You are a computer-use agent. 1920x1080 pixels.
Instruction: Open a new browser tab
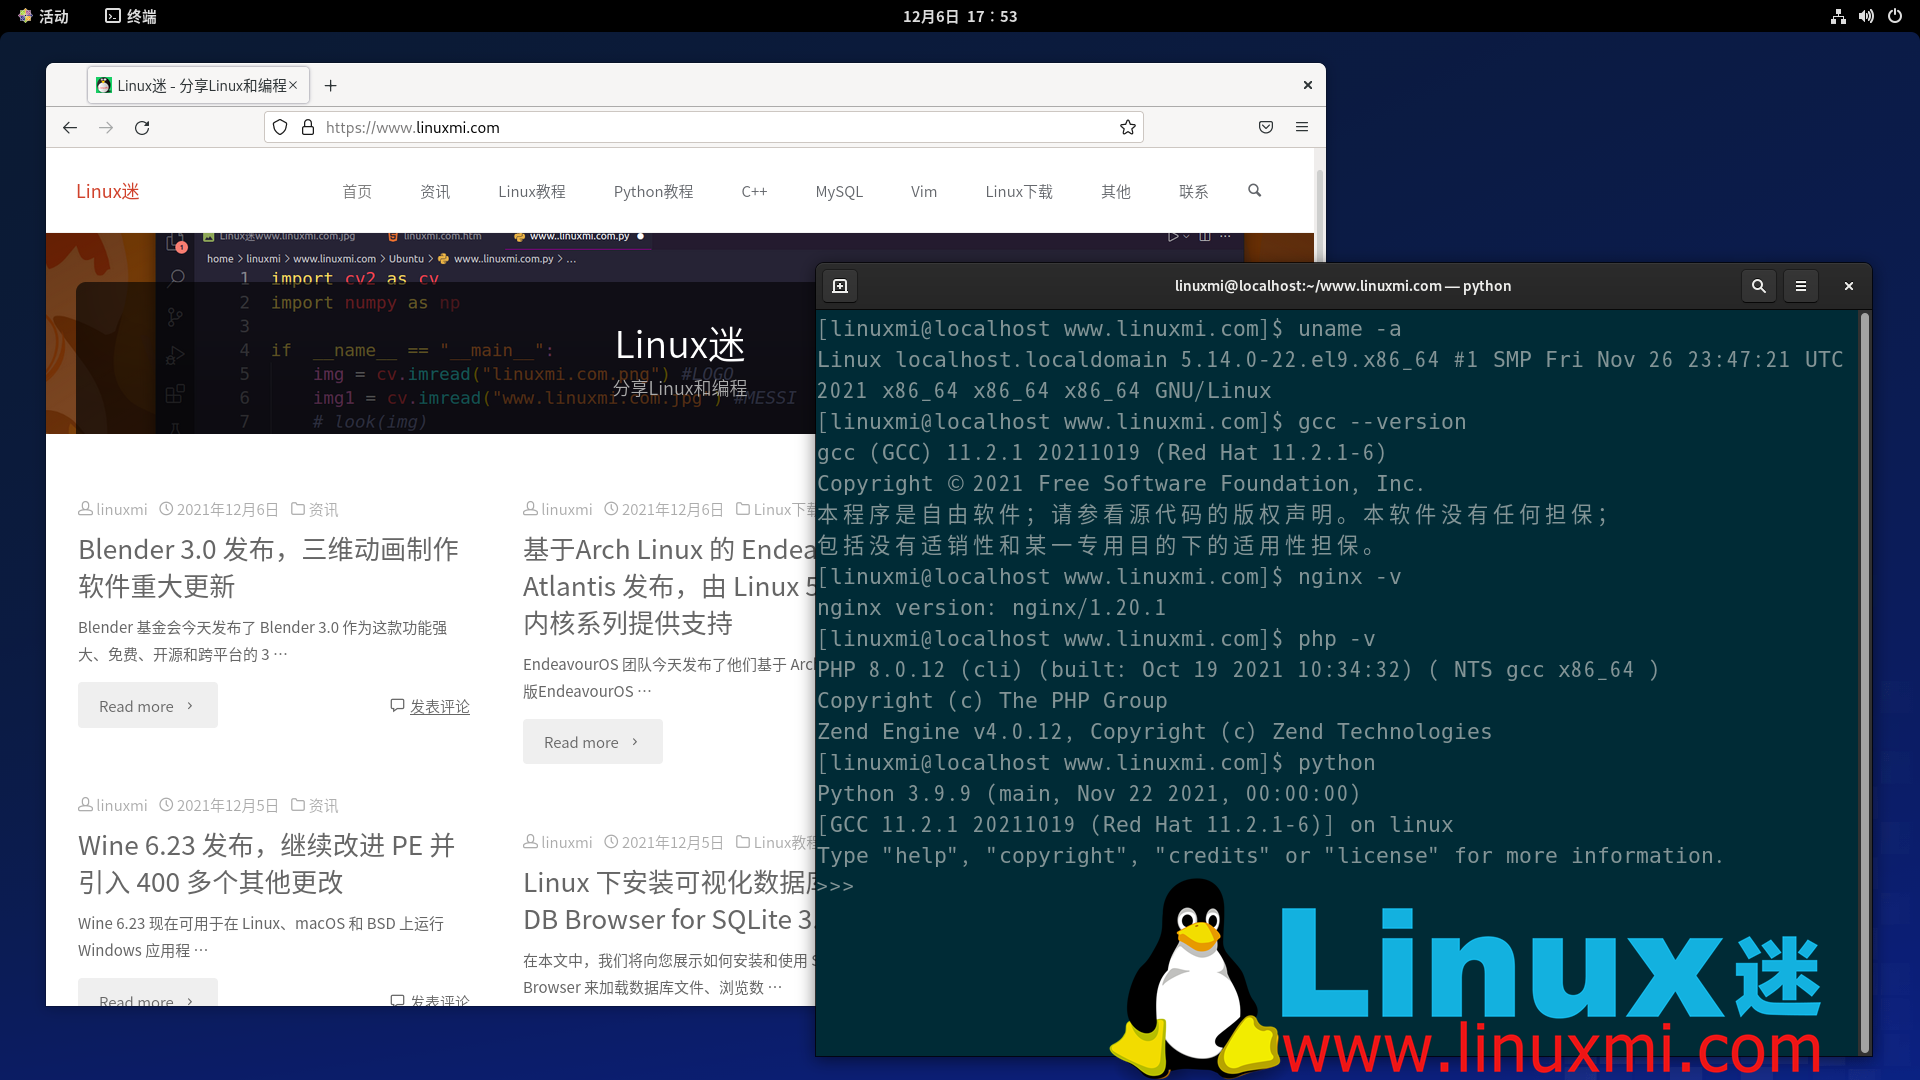pos(331,86)
